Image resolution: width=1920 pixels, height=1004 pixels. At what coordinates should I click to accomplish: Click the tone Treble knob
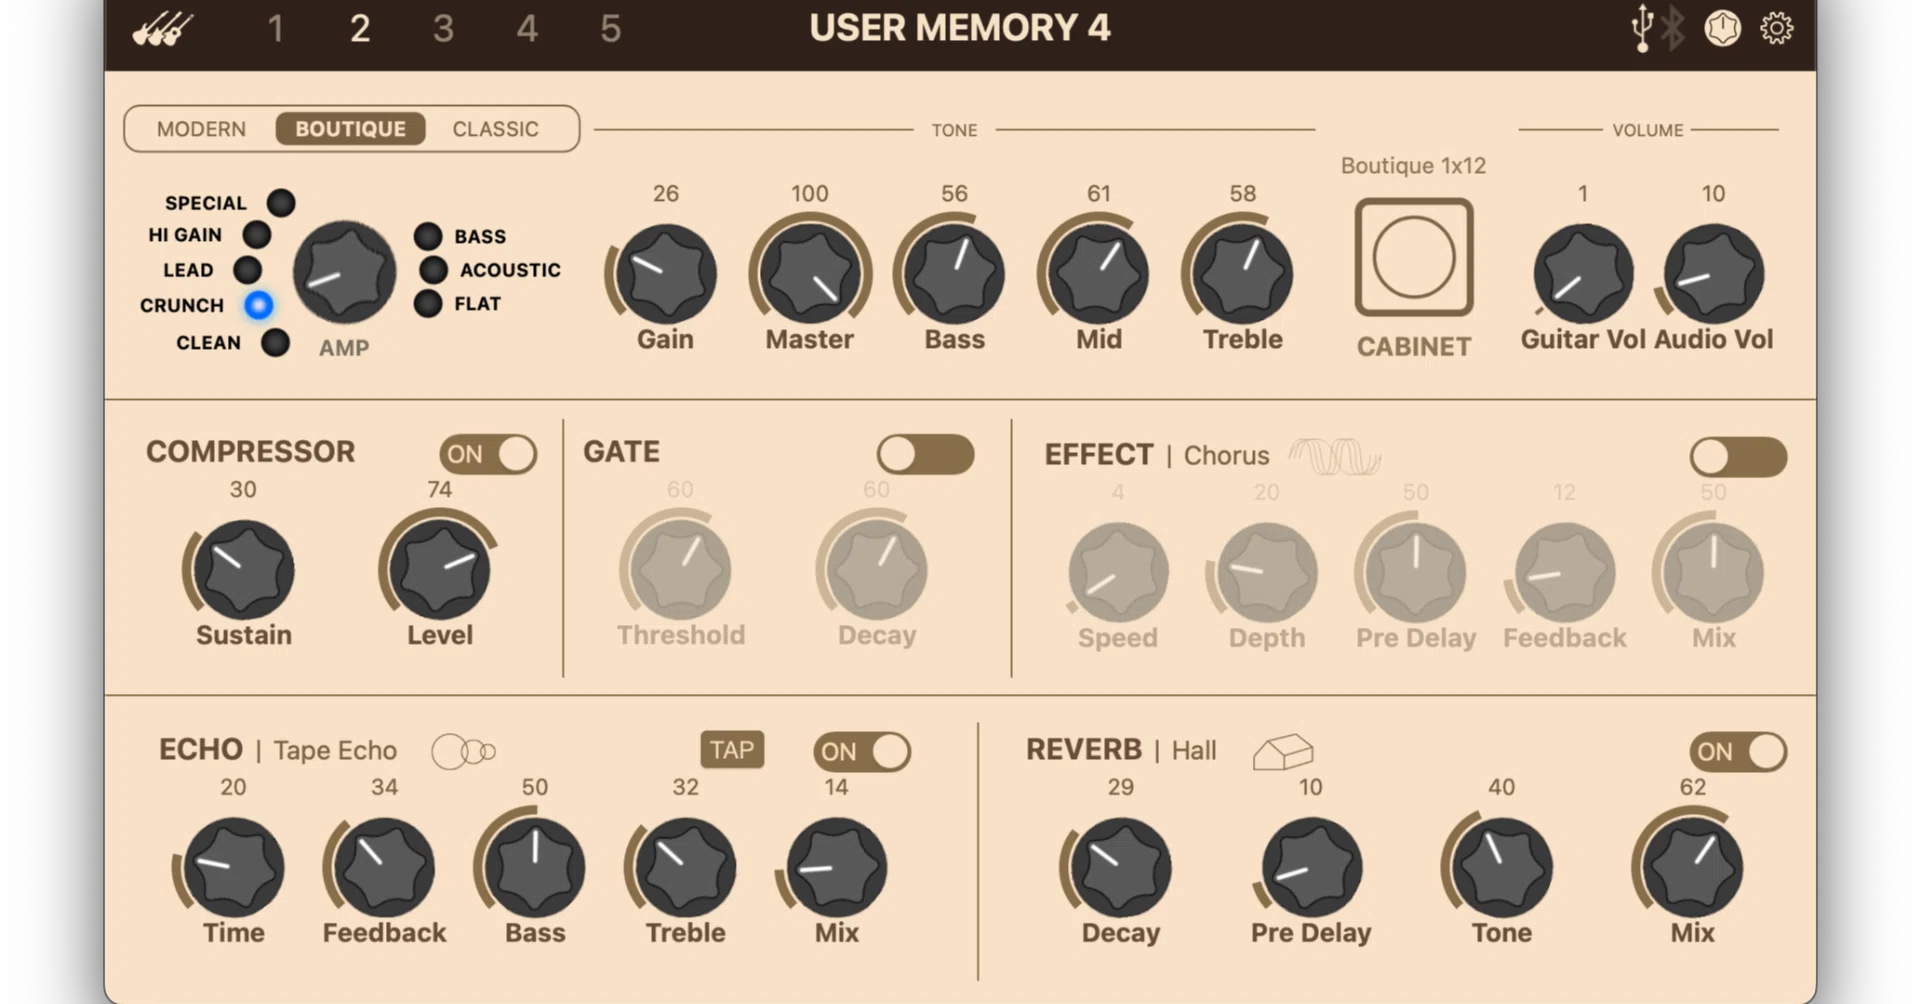pyautogui.click(x=1242, y=273)
